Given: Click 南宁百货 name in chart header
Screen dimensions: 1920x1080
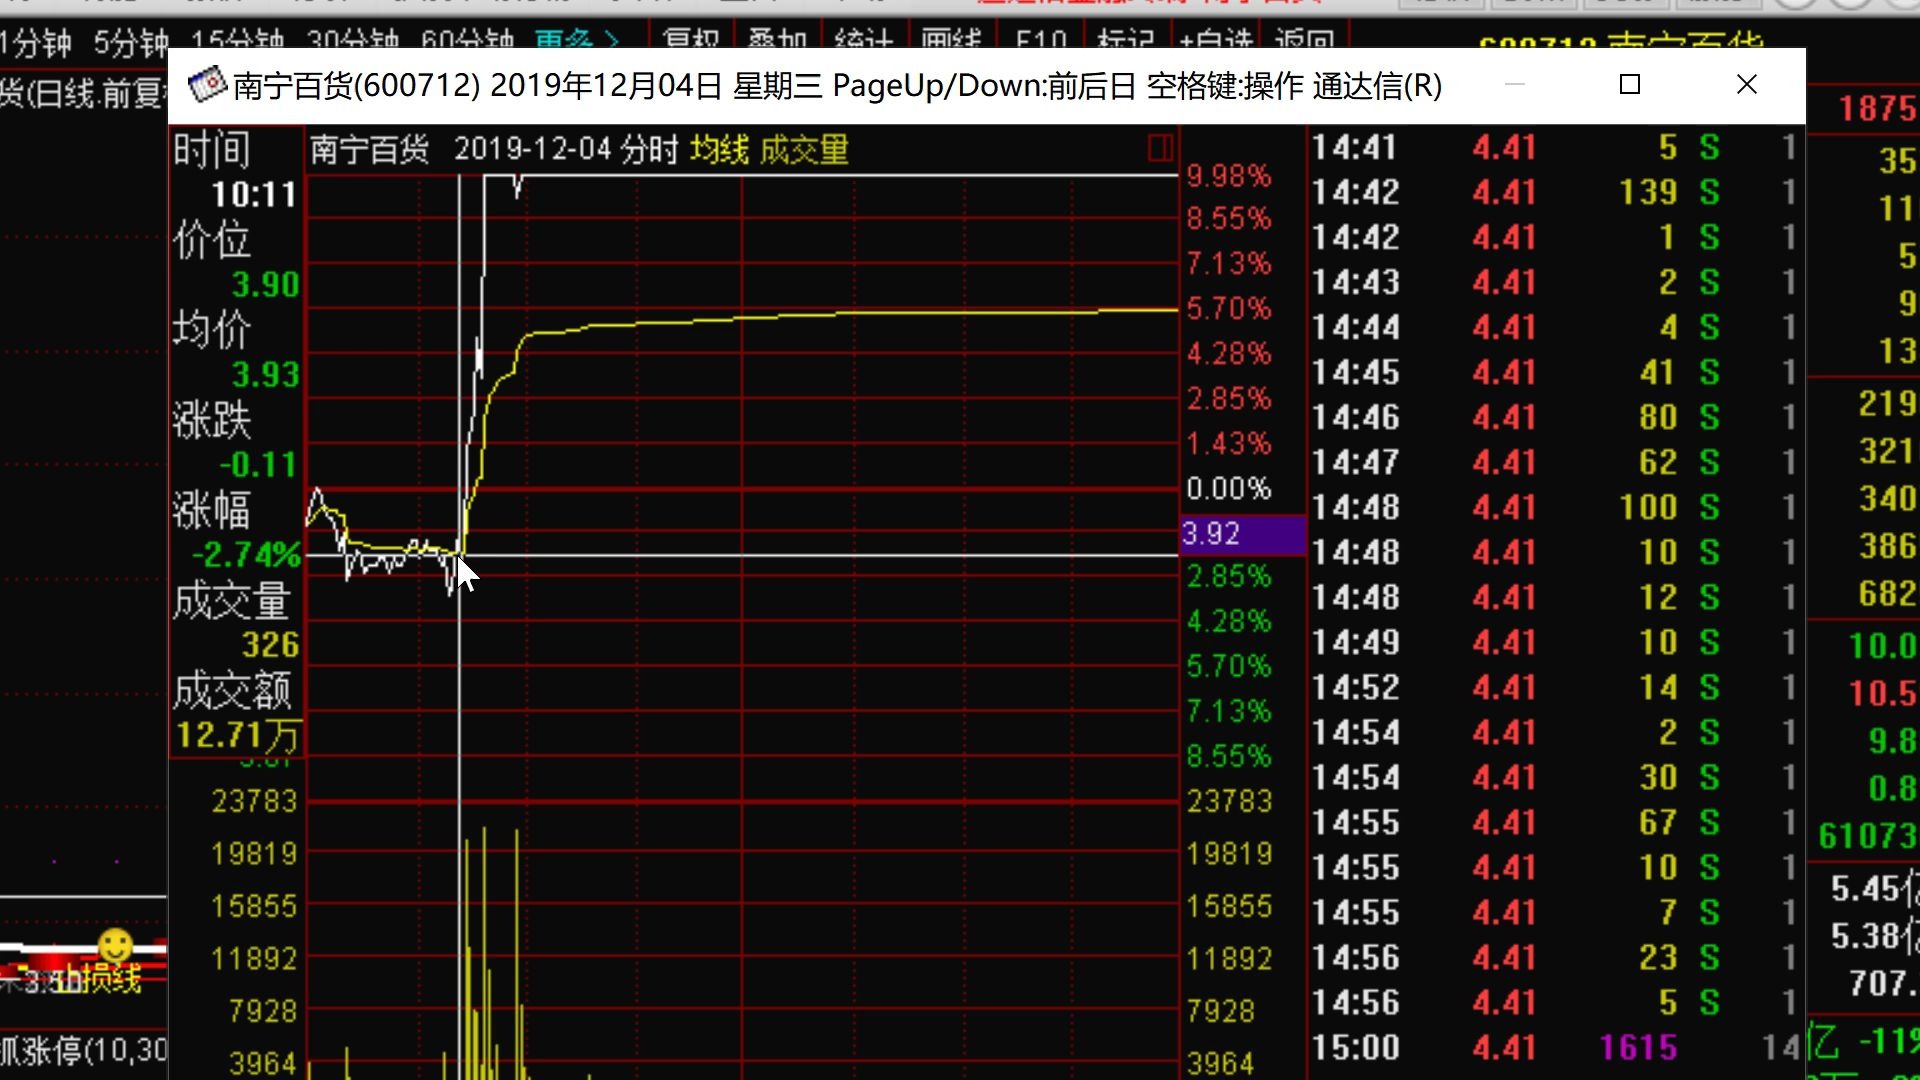Looking at the screenshot, I should coord(369,150).
